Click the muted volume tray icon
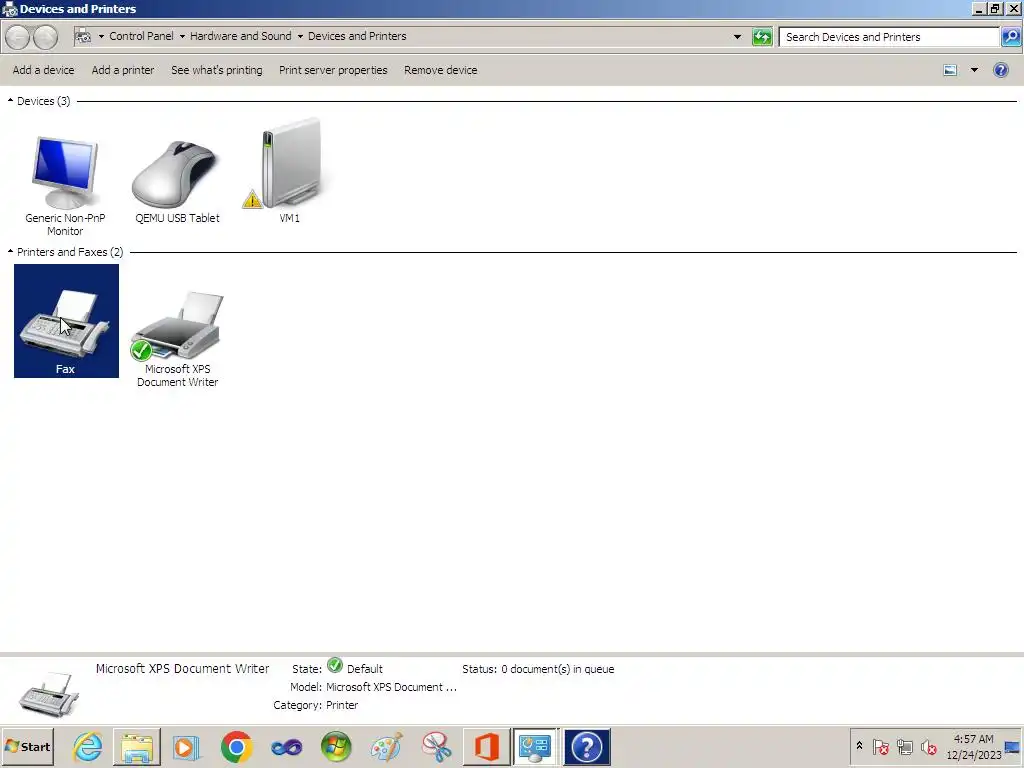1024x768 pixels. click(928, 746)
